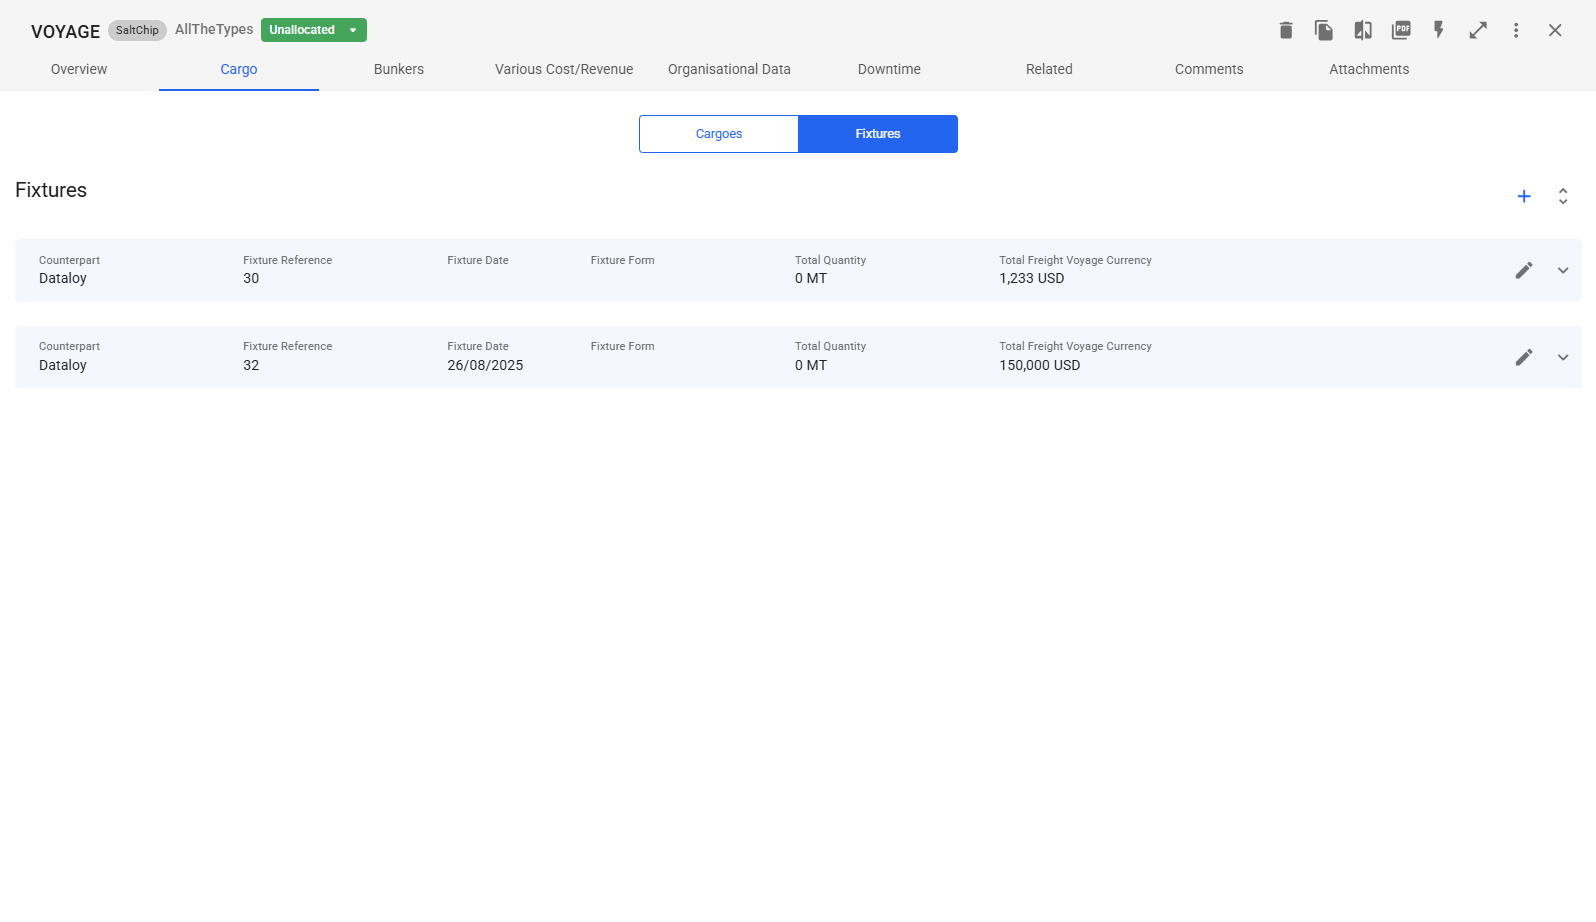Screen dimensions: 1596x922
Task: Edit fixture reference 30 with the pencil icon
Action: click(1524, 270)
